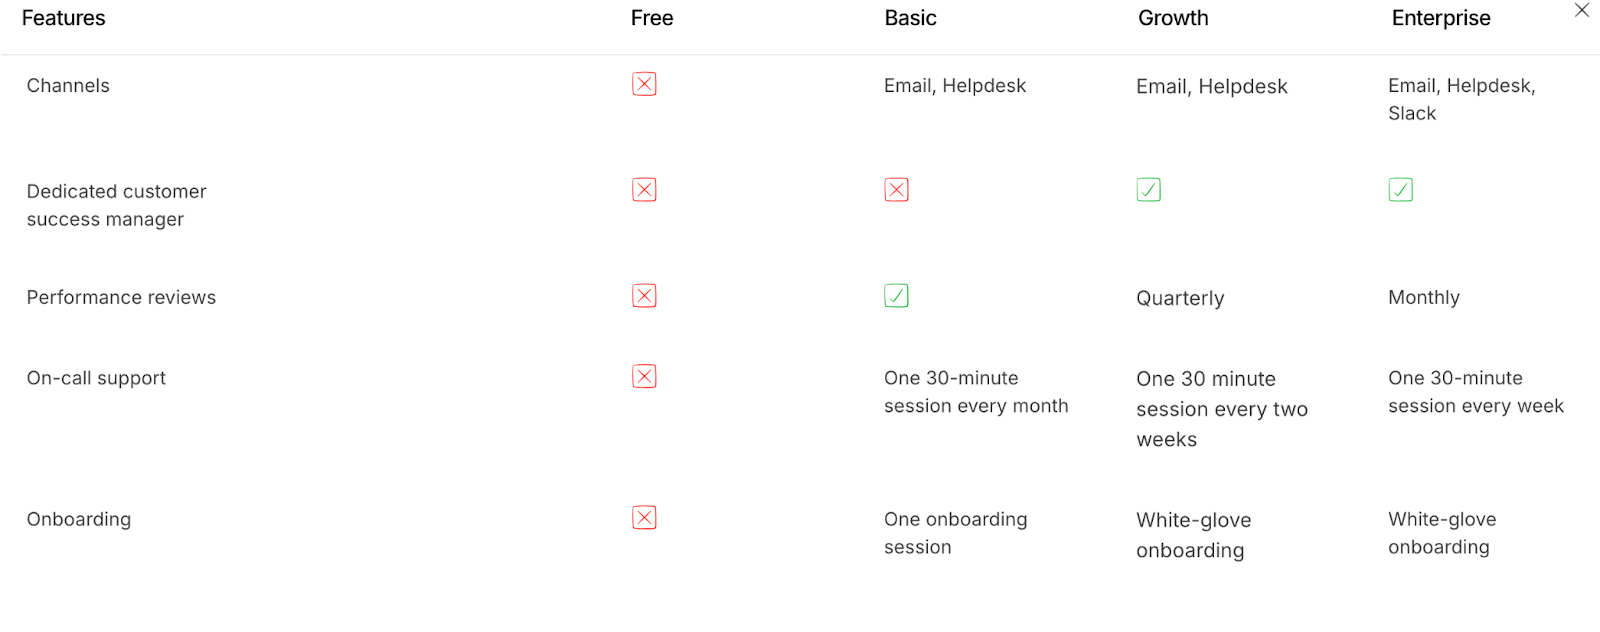Click the red X under Free for Onboarding
This screenshot has height=632, width=1600.
pos(645,518)
